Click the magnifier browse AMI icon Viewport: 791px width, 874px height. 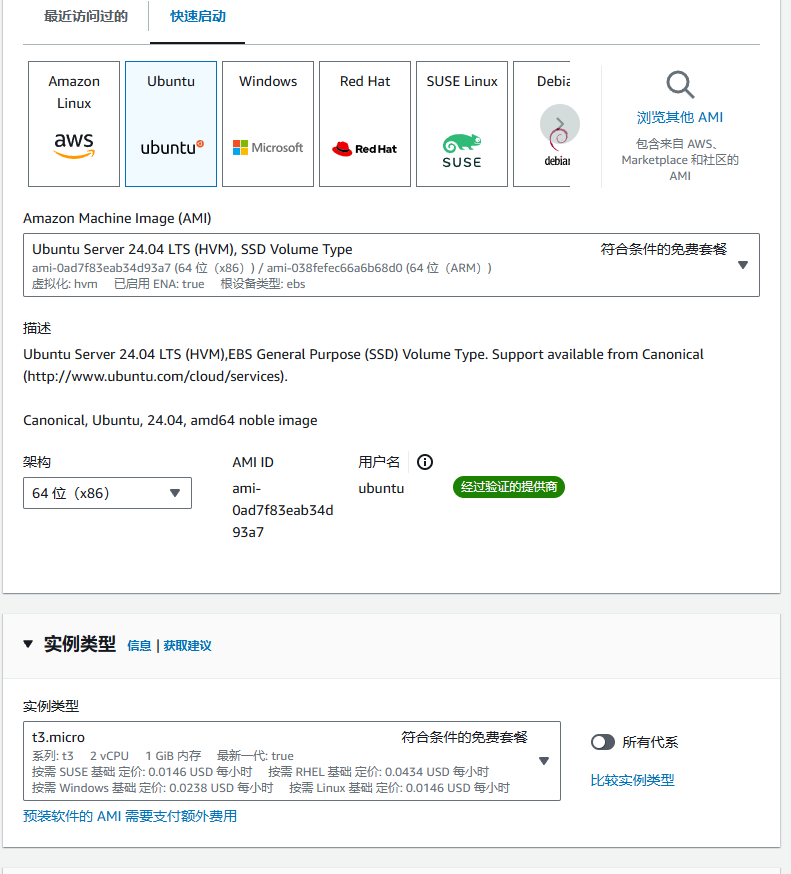click(x=680, y=85)
